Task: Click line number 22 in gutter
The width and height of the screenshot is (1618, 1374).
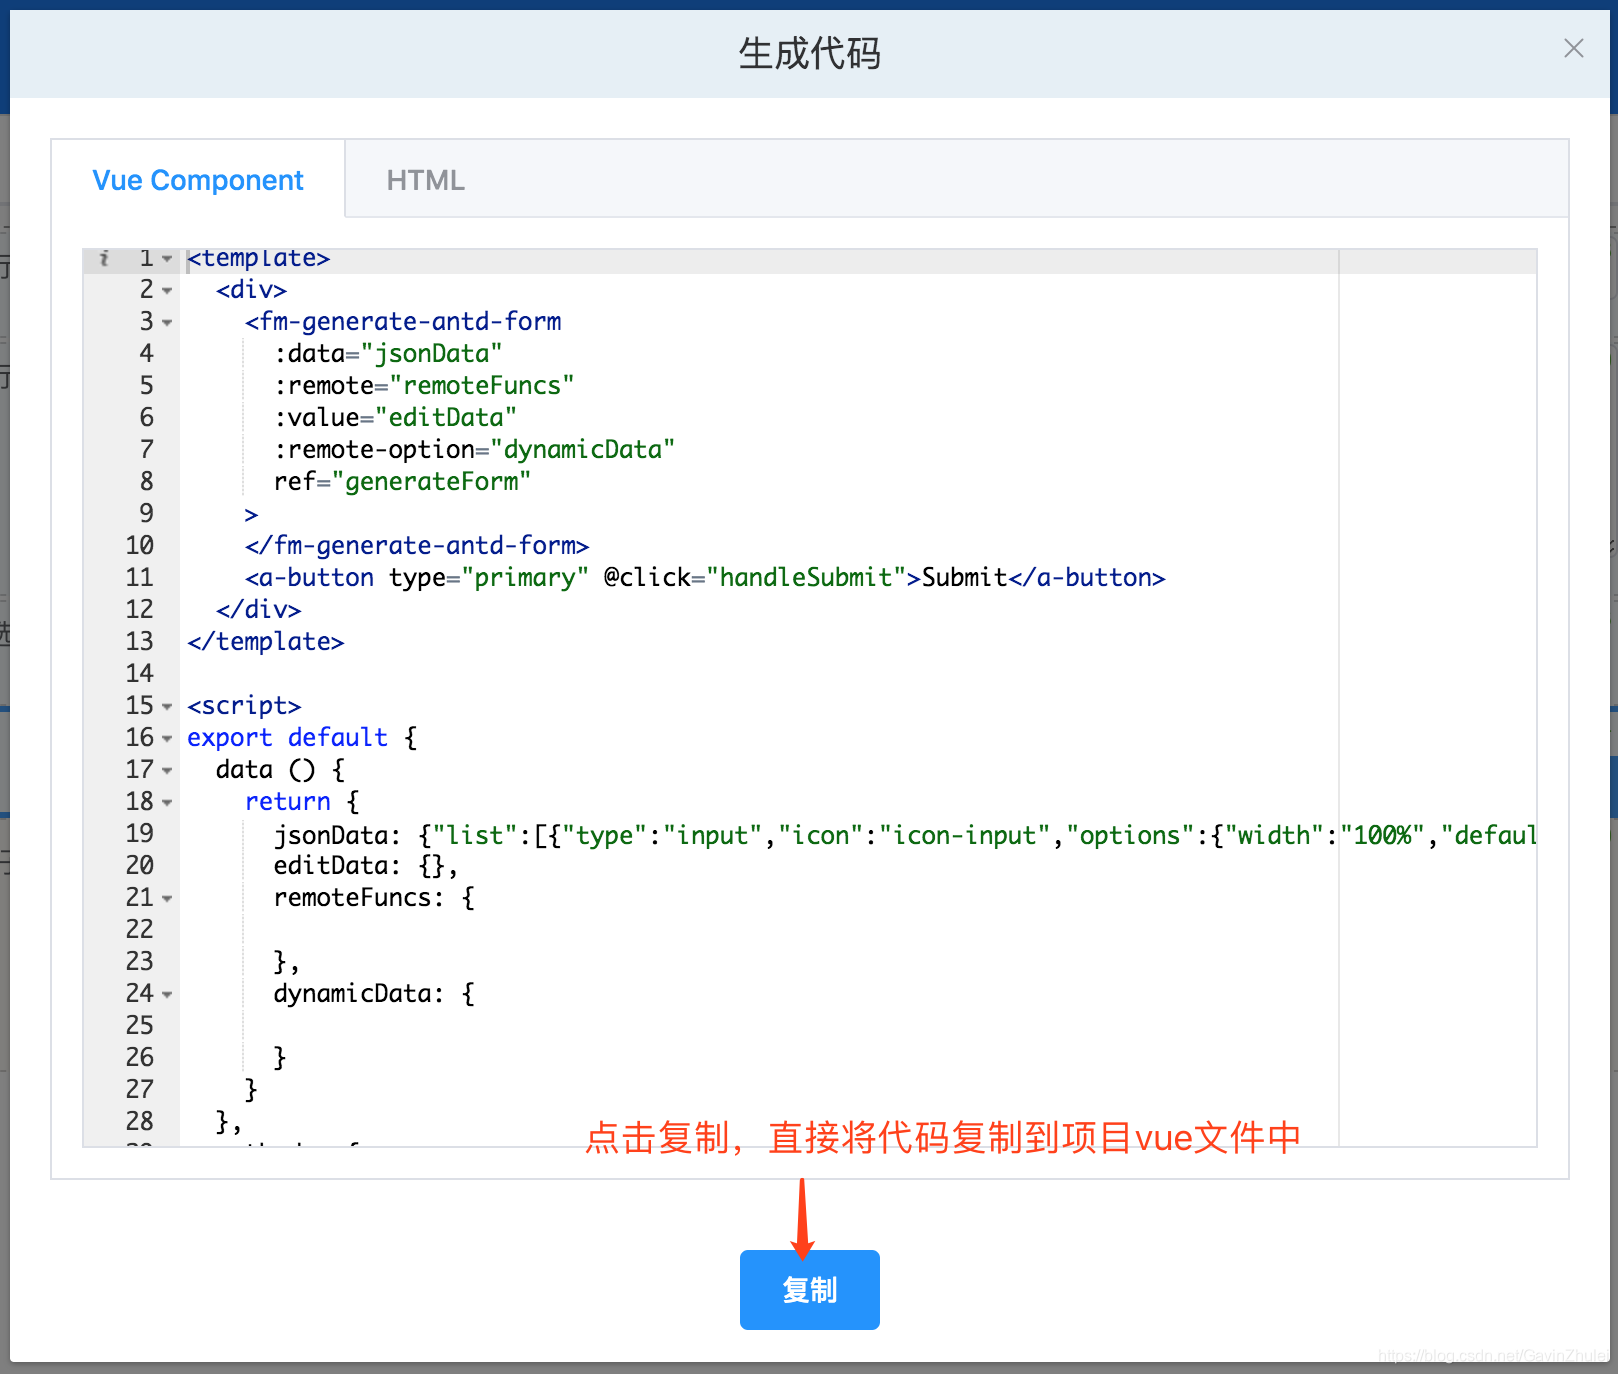Action: tap(139, 929)
